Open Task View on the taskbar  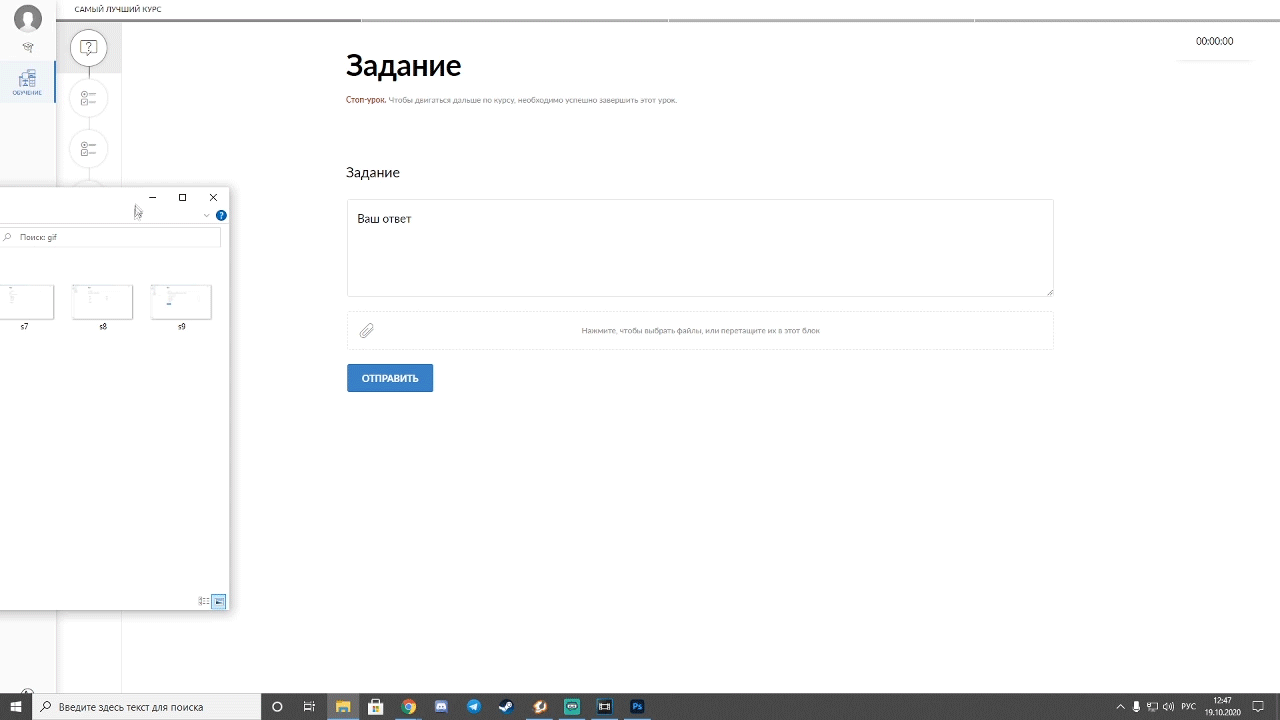(x=310, y=707)
